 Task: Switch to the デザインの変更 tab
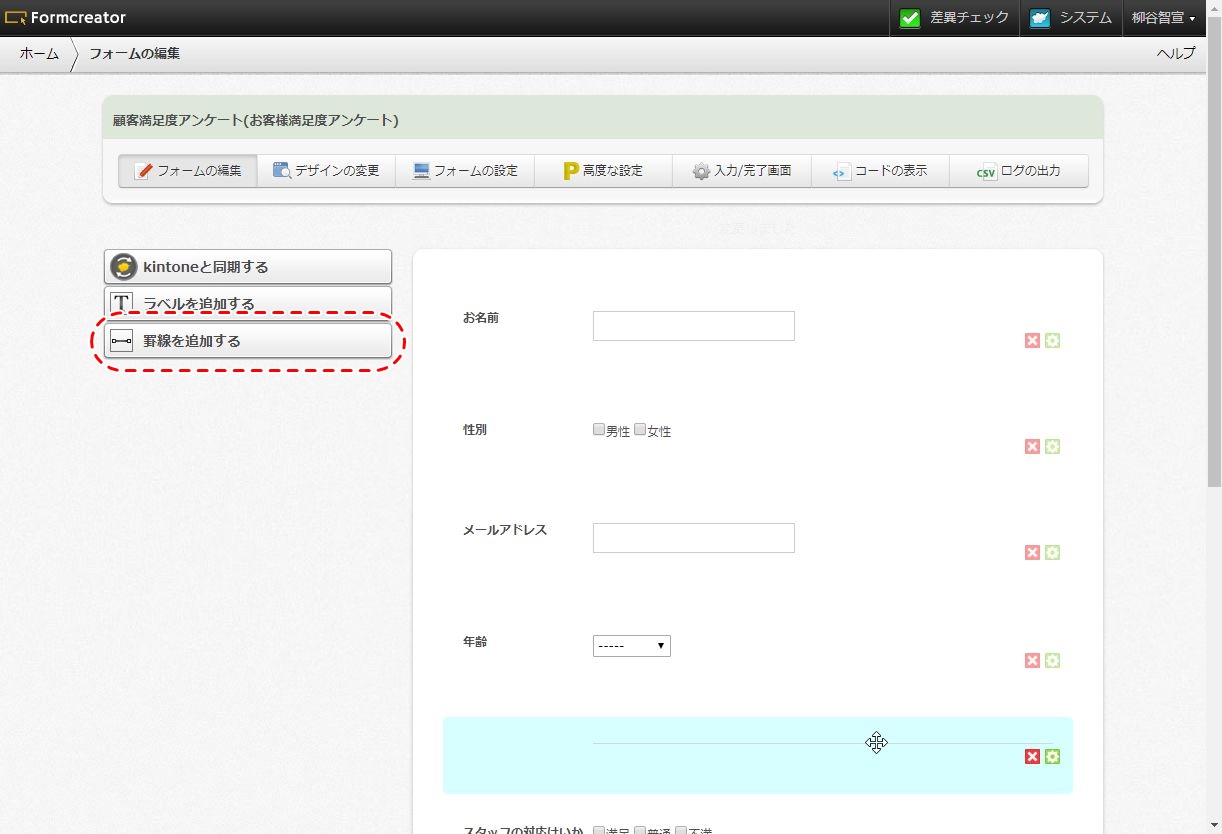[x=326, y=171]
